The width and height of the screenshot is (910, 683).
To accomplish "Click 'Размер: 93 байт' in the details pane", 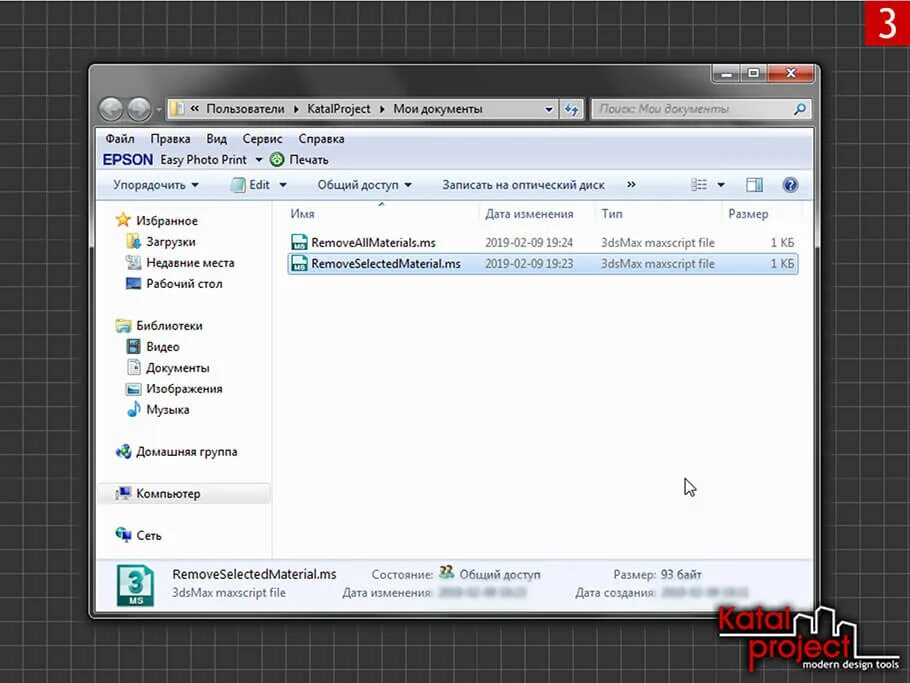I will (657, 574).
